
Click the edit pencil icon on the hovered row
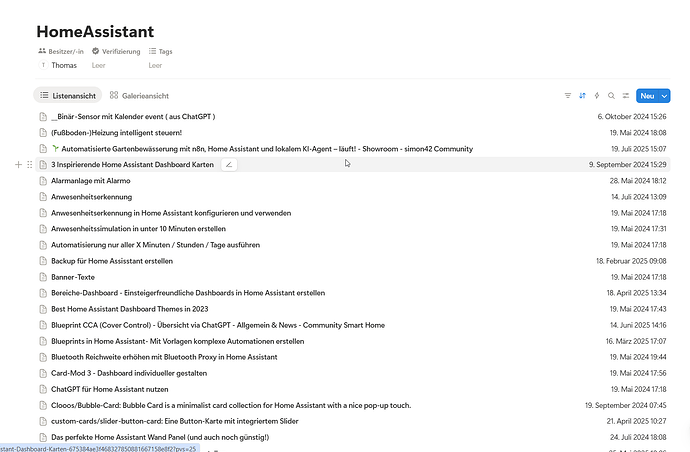pos(229,164)
